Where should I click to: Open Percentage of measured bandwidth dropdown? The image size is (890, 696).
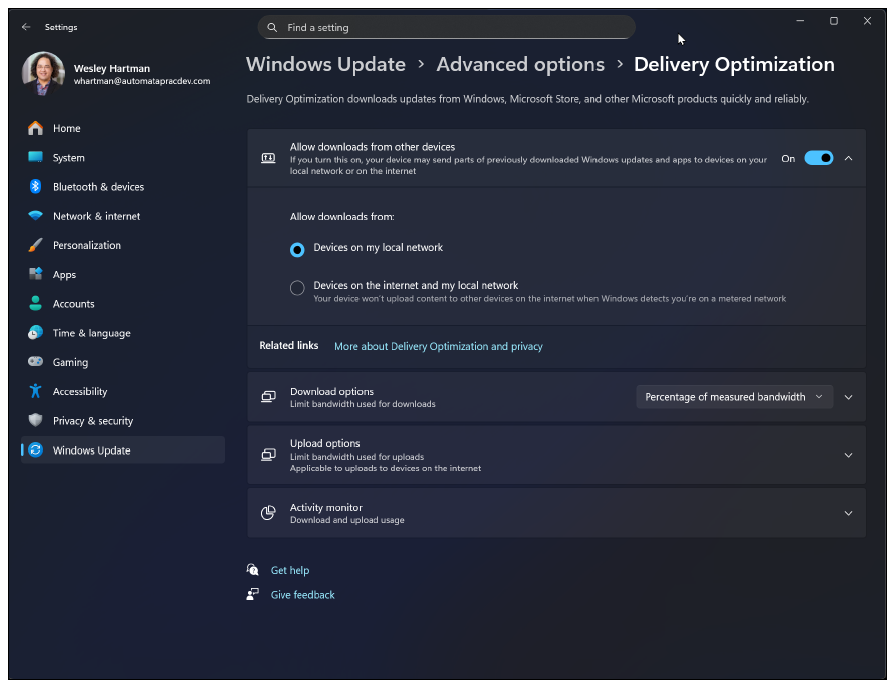(734, 397)
